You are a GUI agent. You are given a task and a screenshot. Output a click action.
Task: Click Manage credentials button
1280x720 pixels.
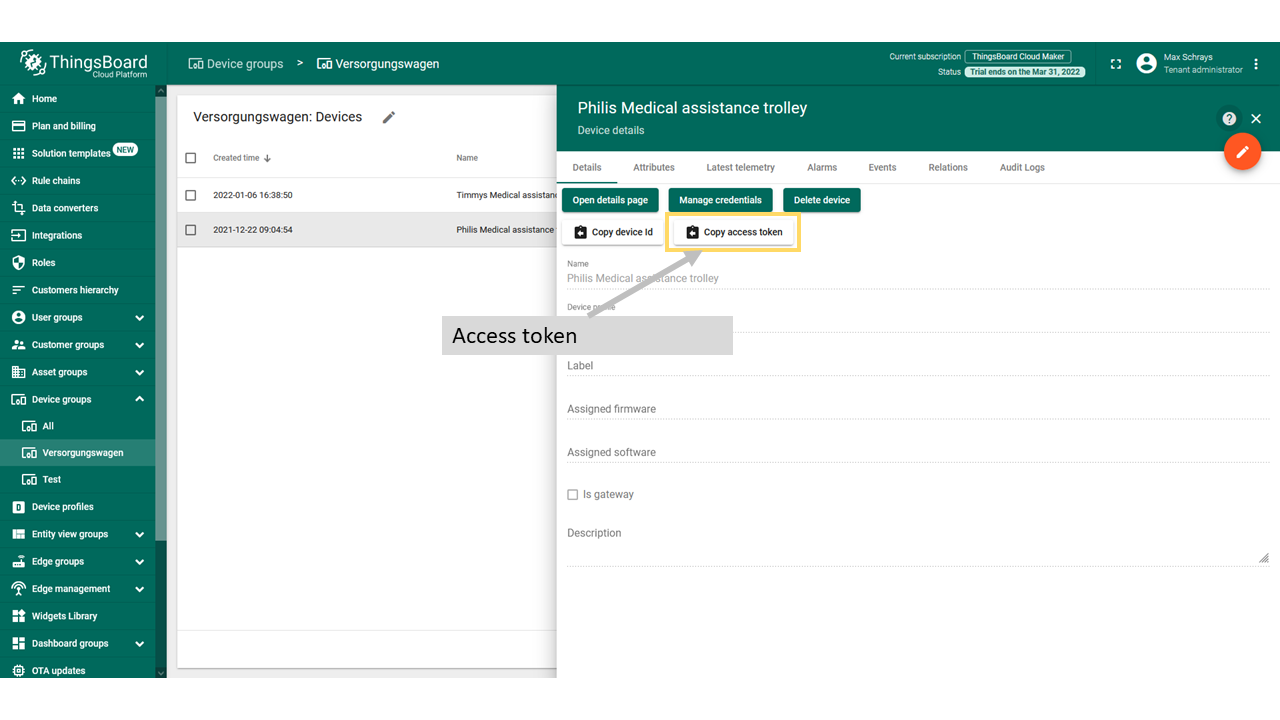(x=720, y=200)
